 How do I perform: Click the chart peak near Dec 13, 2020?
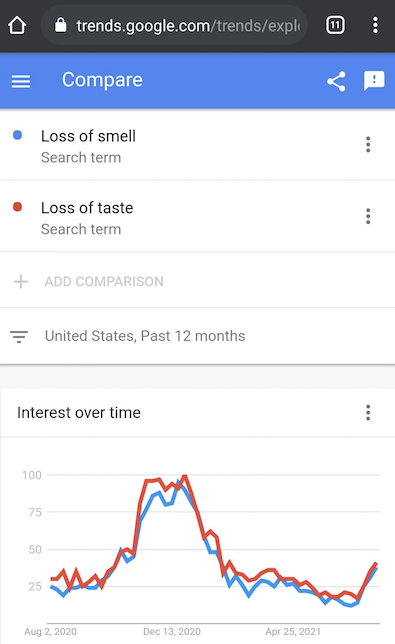pos(184,476)
